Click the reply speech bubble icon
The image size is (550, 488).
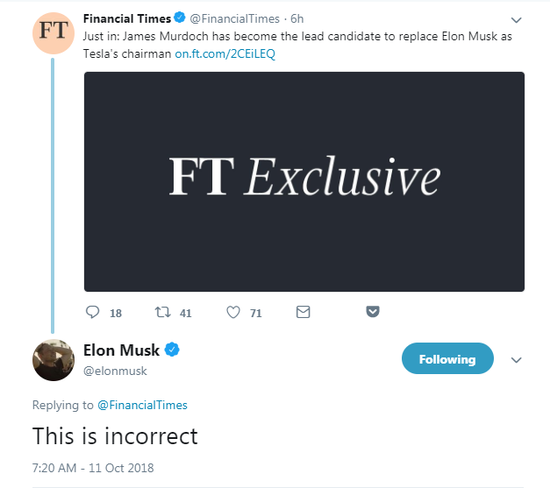pos(93,312)
